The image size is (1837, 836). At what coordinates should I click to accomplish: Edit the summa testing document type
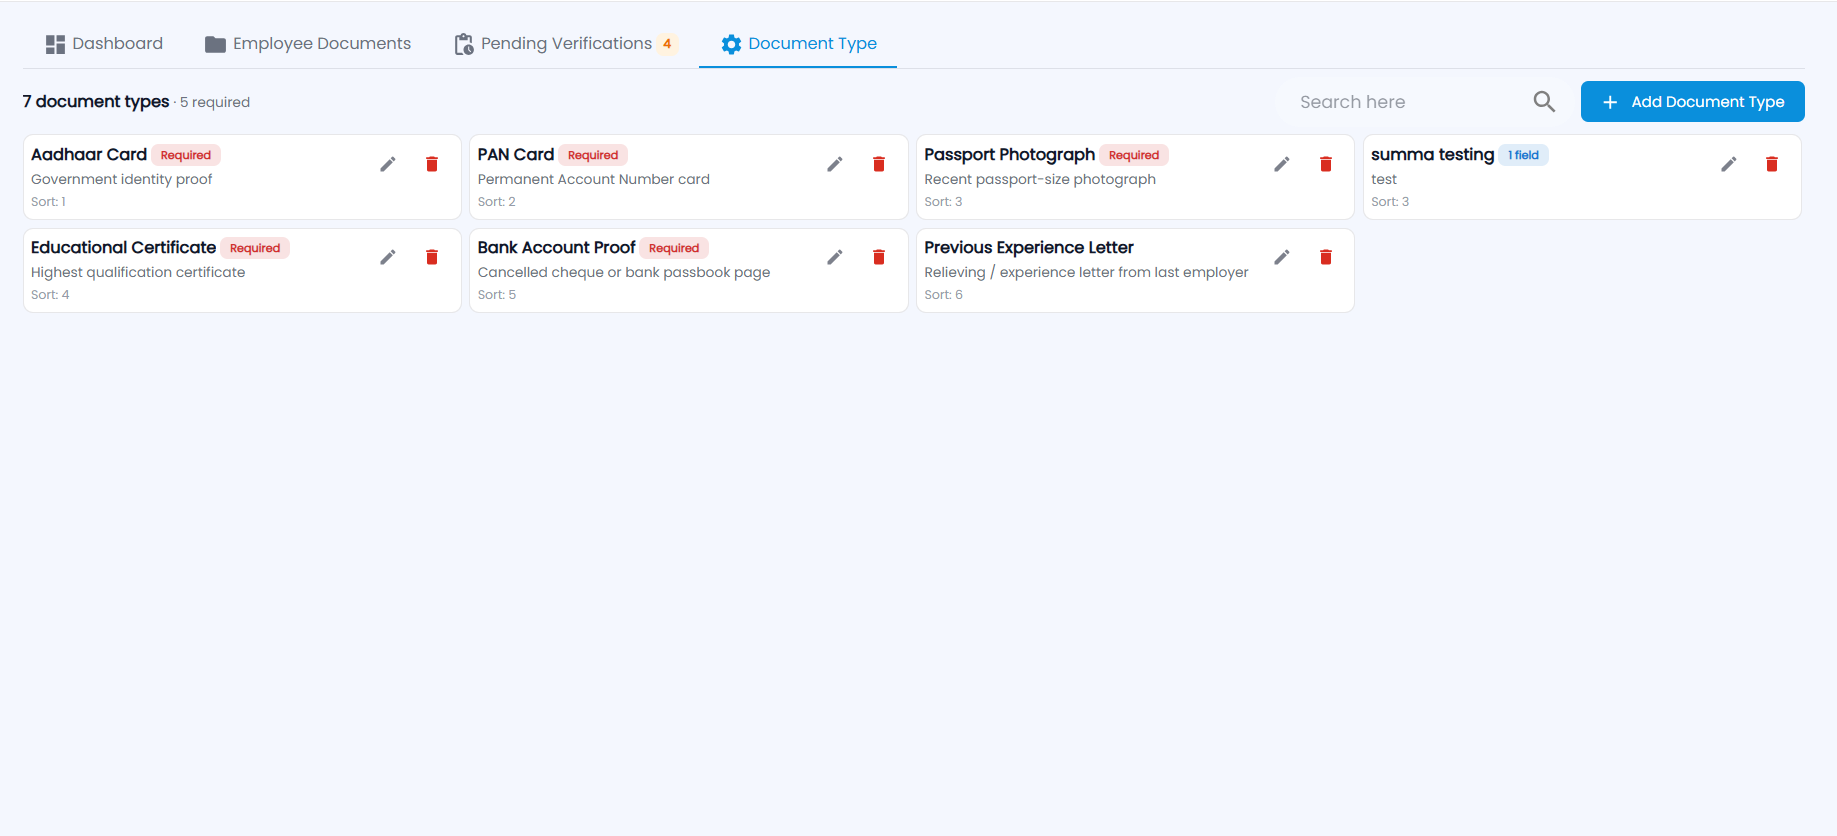click(x=1729, y=164)
